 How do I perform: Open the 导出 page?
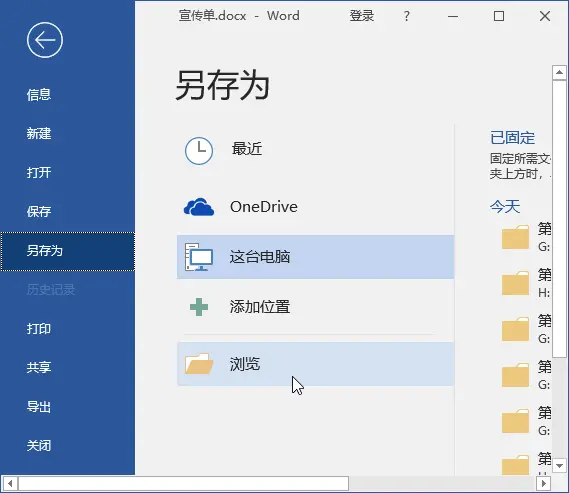(39, 407)
